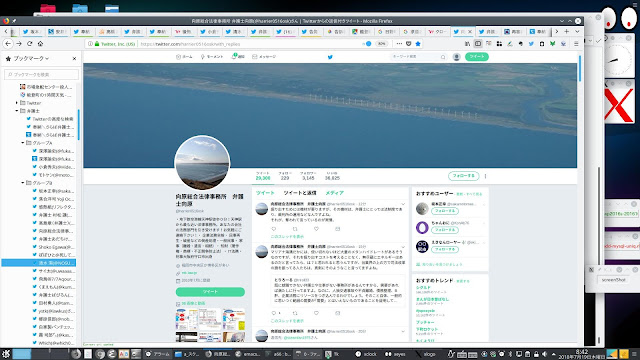Like the first tweet heart
Viewport: 640px width, 360px height.
click(x=316, y=229)
